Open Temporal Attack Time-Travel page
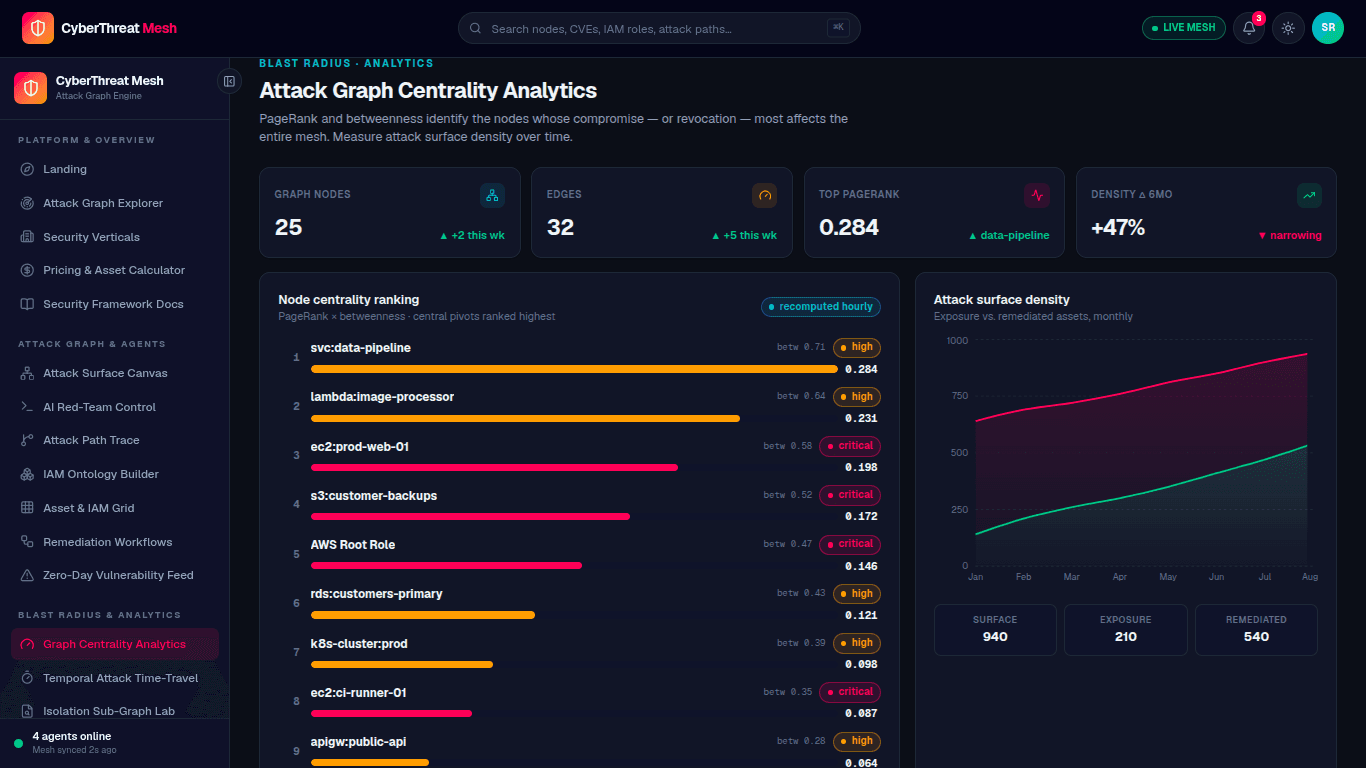 [115, 678]
